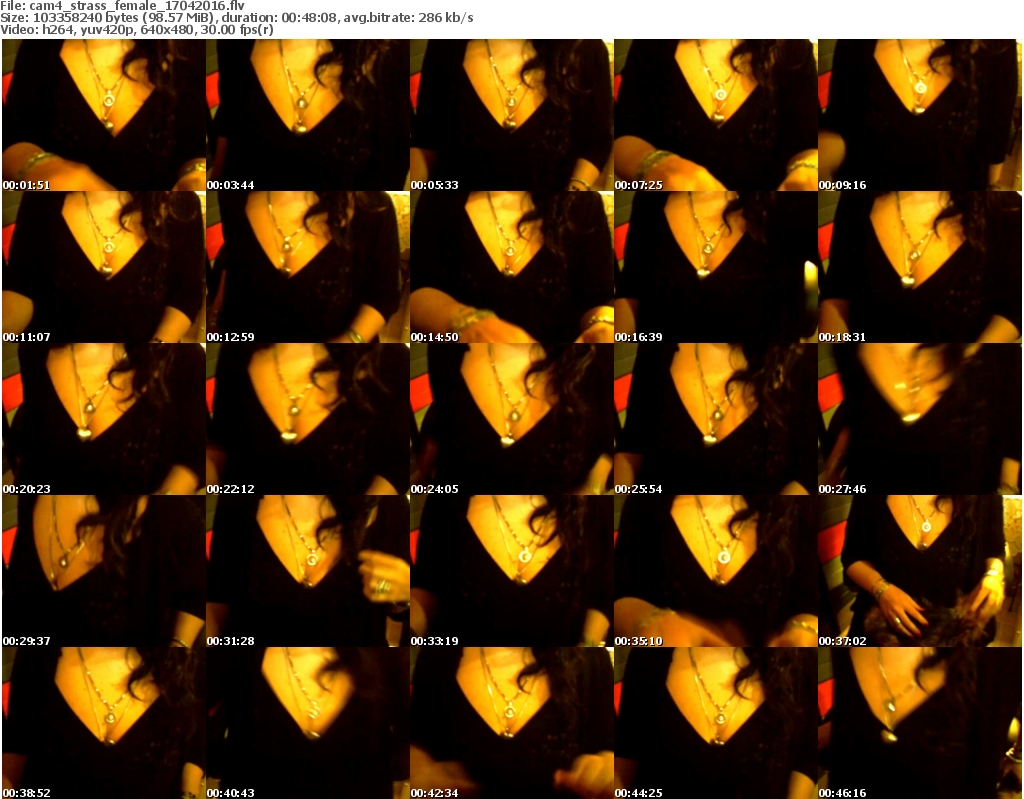Select the thumbnail timestamped 00:05:33
The height and width of the screenshot is (799, 1024).
(512, 115)
